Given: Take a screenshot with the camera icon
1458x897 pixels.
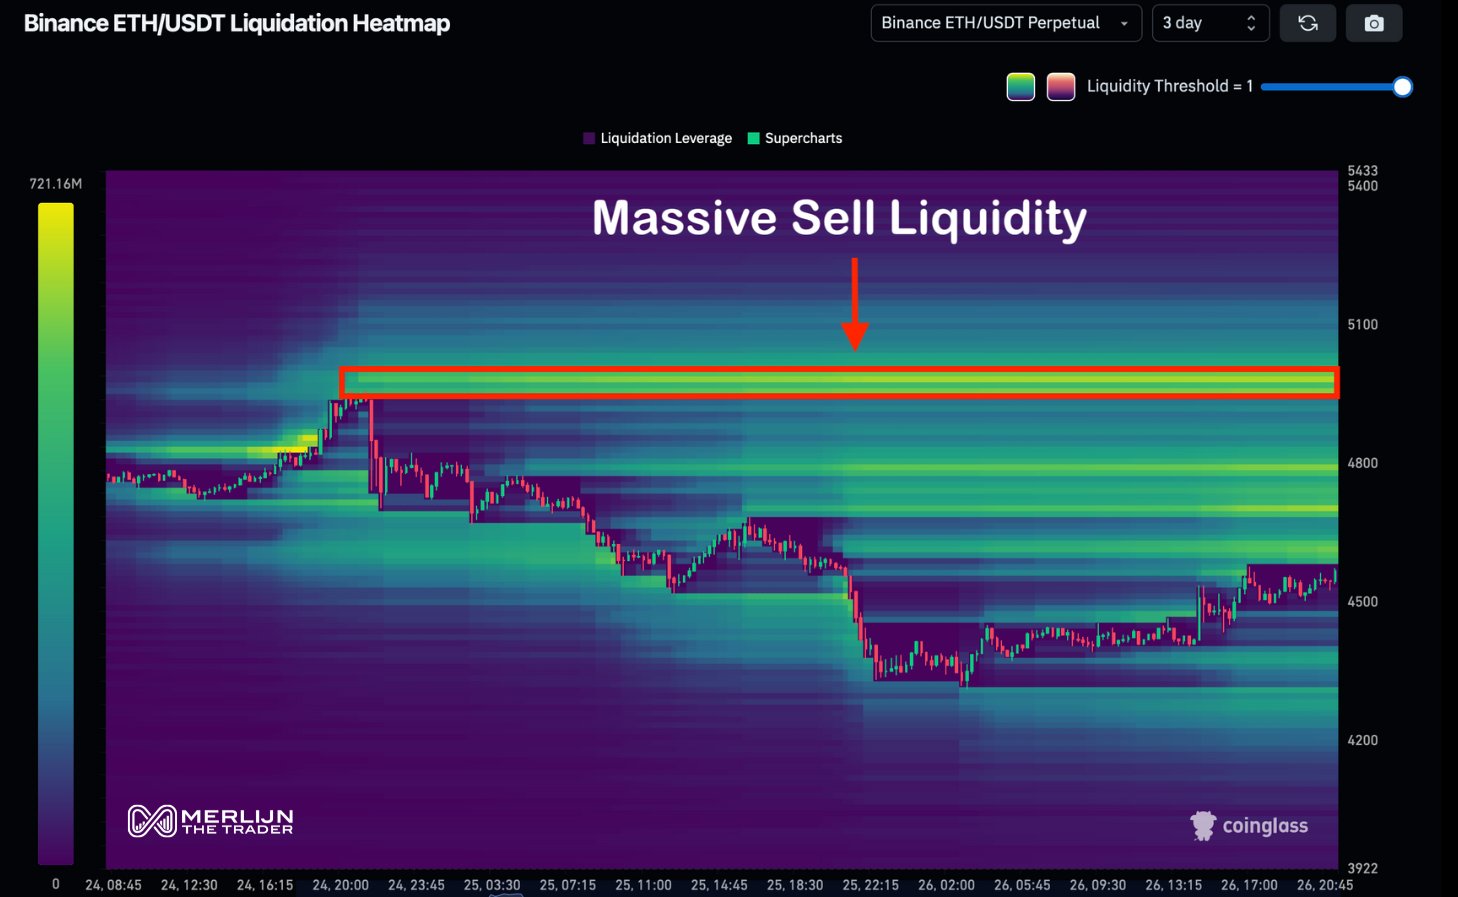Looking at the screenshot, I should tap(1374, 23).
